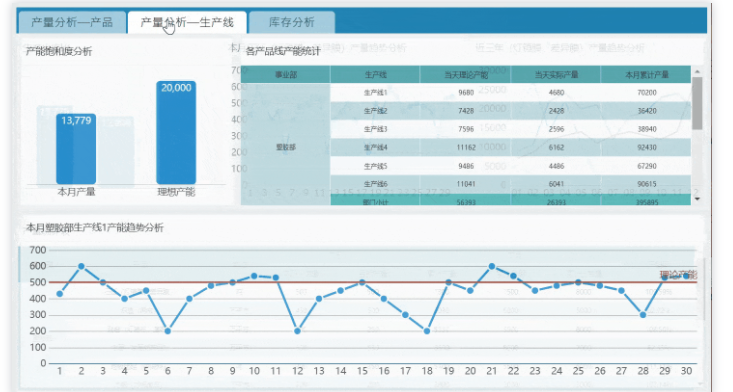Click the day 15 data point on trend line
Screen dimensions: 733x392
(362, 282)
